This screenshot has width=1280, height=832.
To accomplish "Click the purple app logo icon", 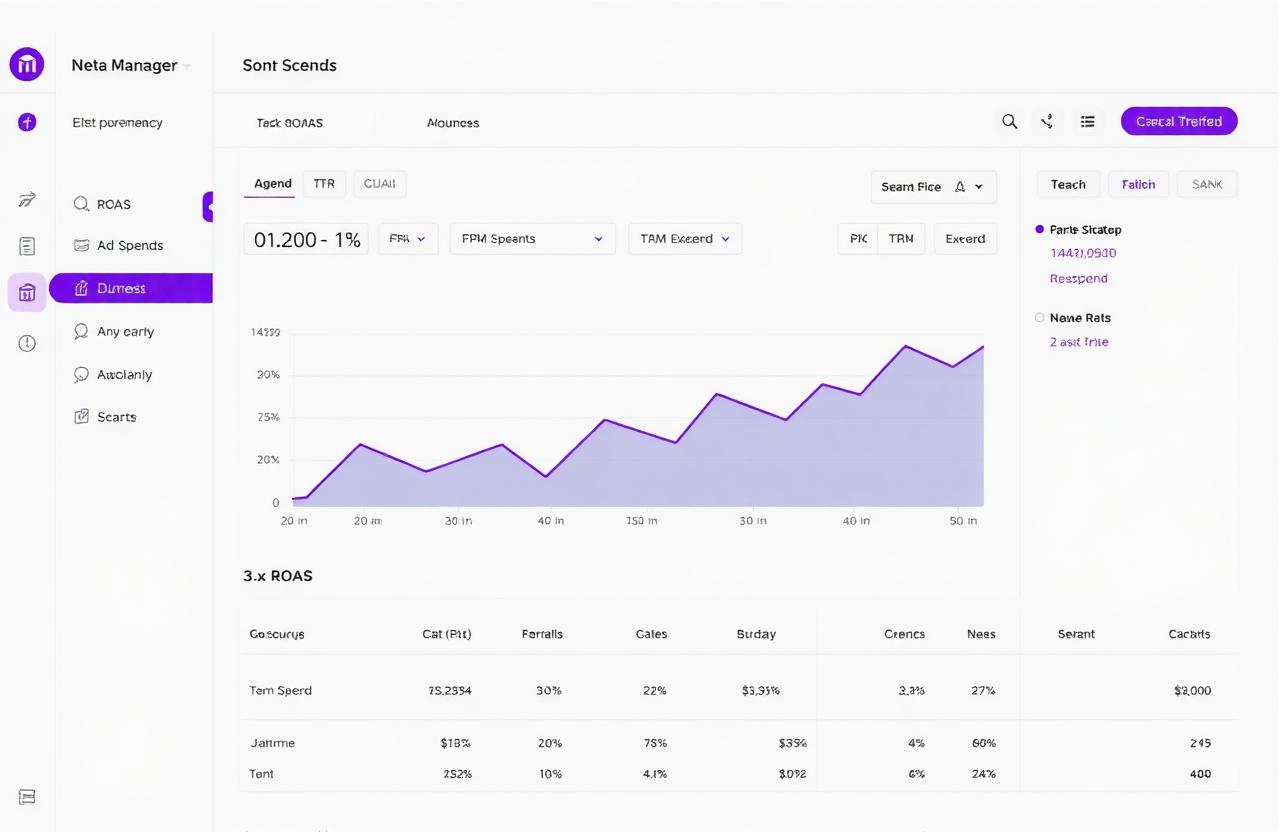I will pos(27,65).
